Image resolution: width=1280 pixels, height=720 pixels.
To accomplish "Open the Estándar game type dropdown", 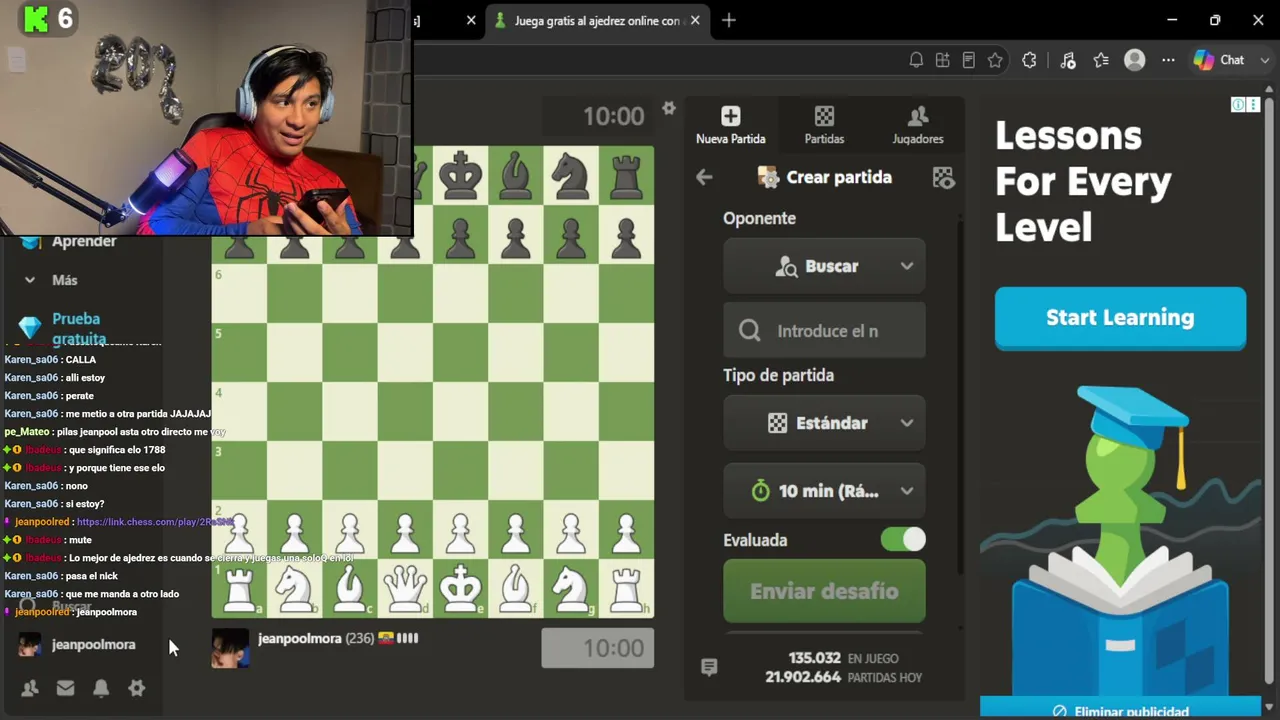I will (824, 423).
